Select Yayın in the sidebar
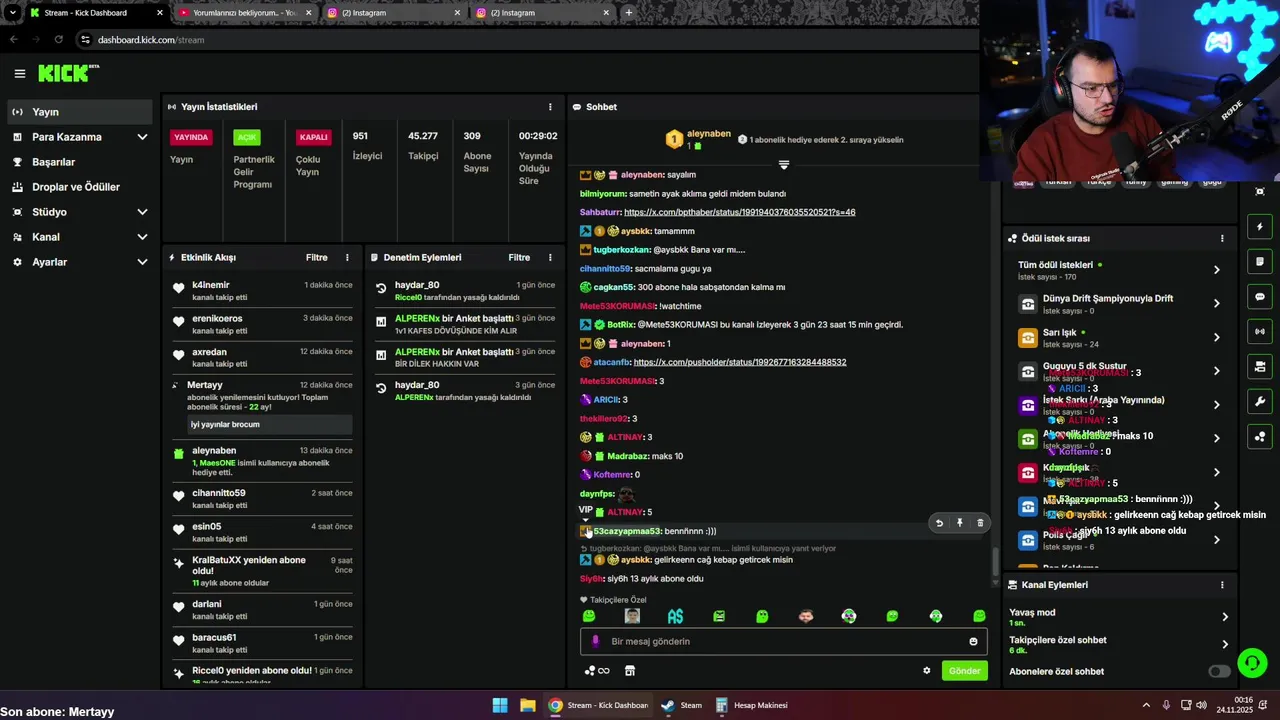 [80, 112]
